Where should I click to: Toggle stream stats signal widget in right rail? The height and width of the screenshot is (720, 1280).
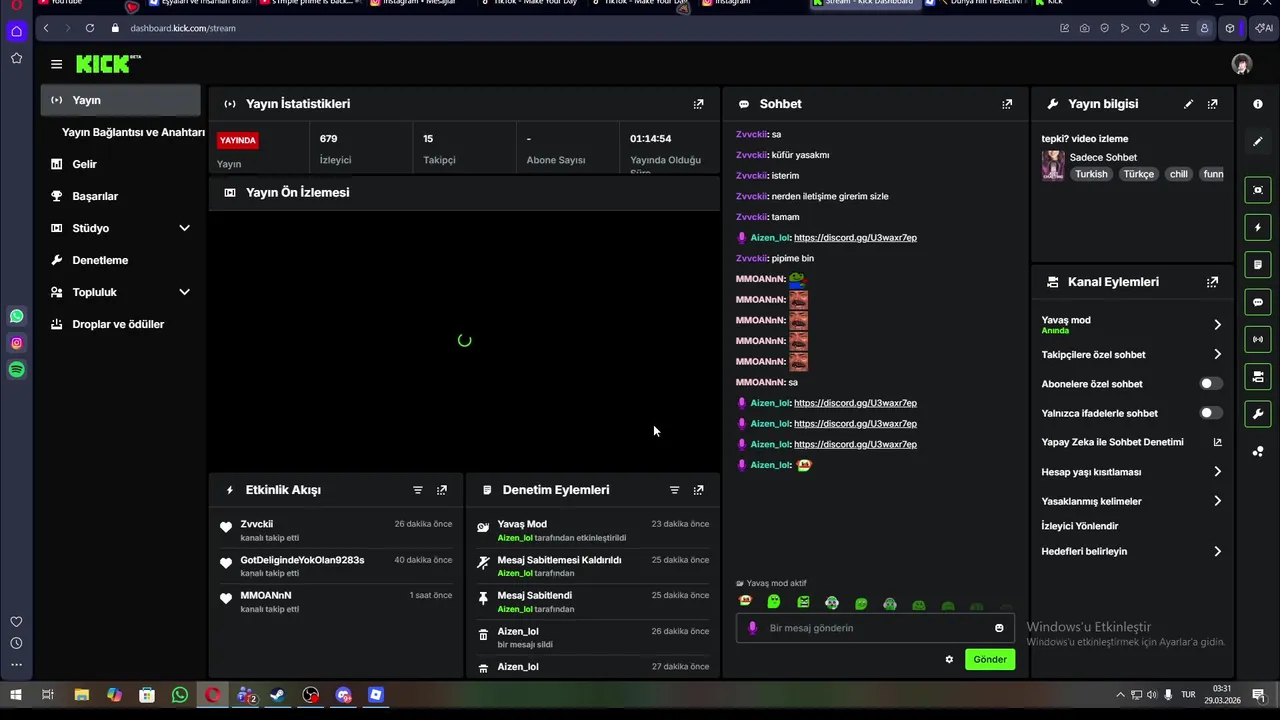pyautogui.click(x=1258, y=339)
